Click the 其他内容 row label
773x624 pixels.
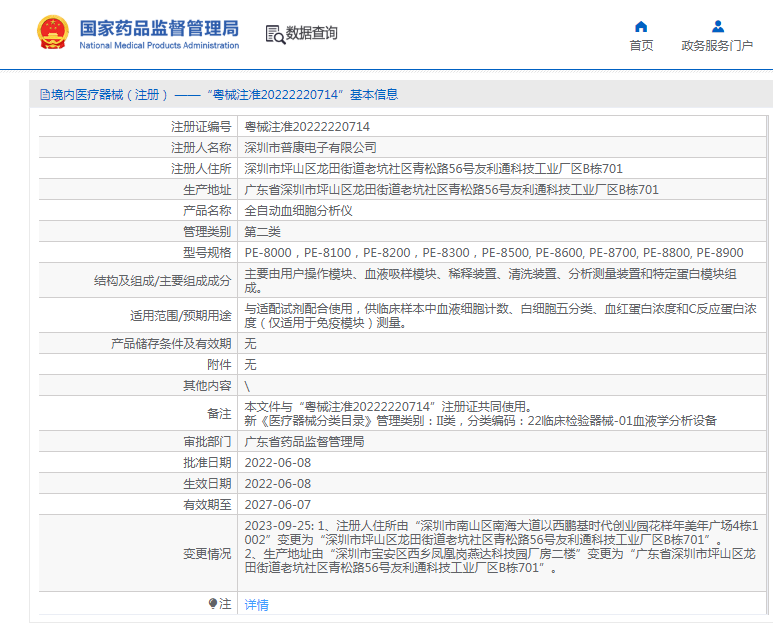click(x=207, y=386)
